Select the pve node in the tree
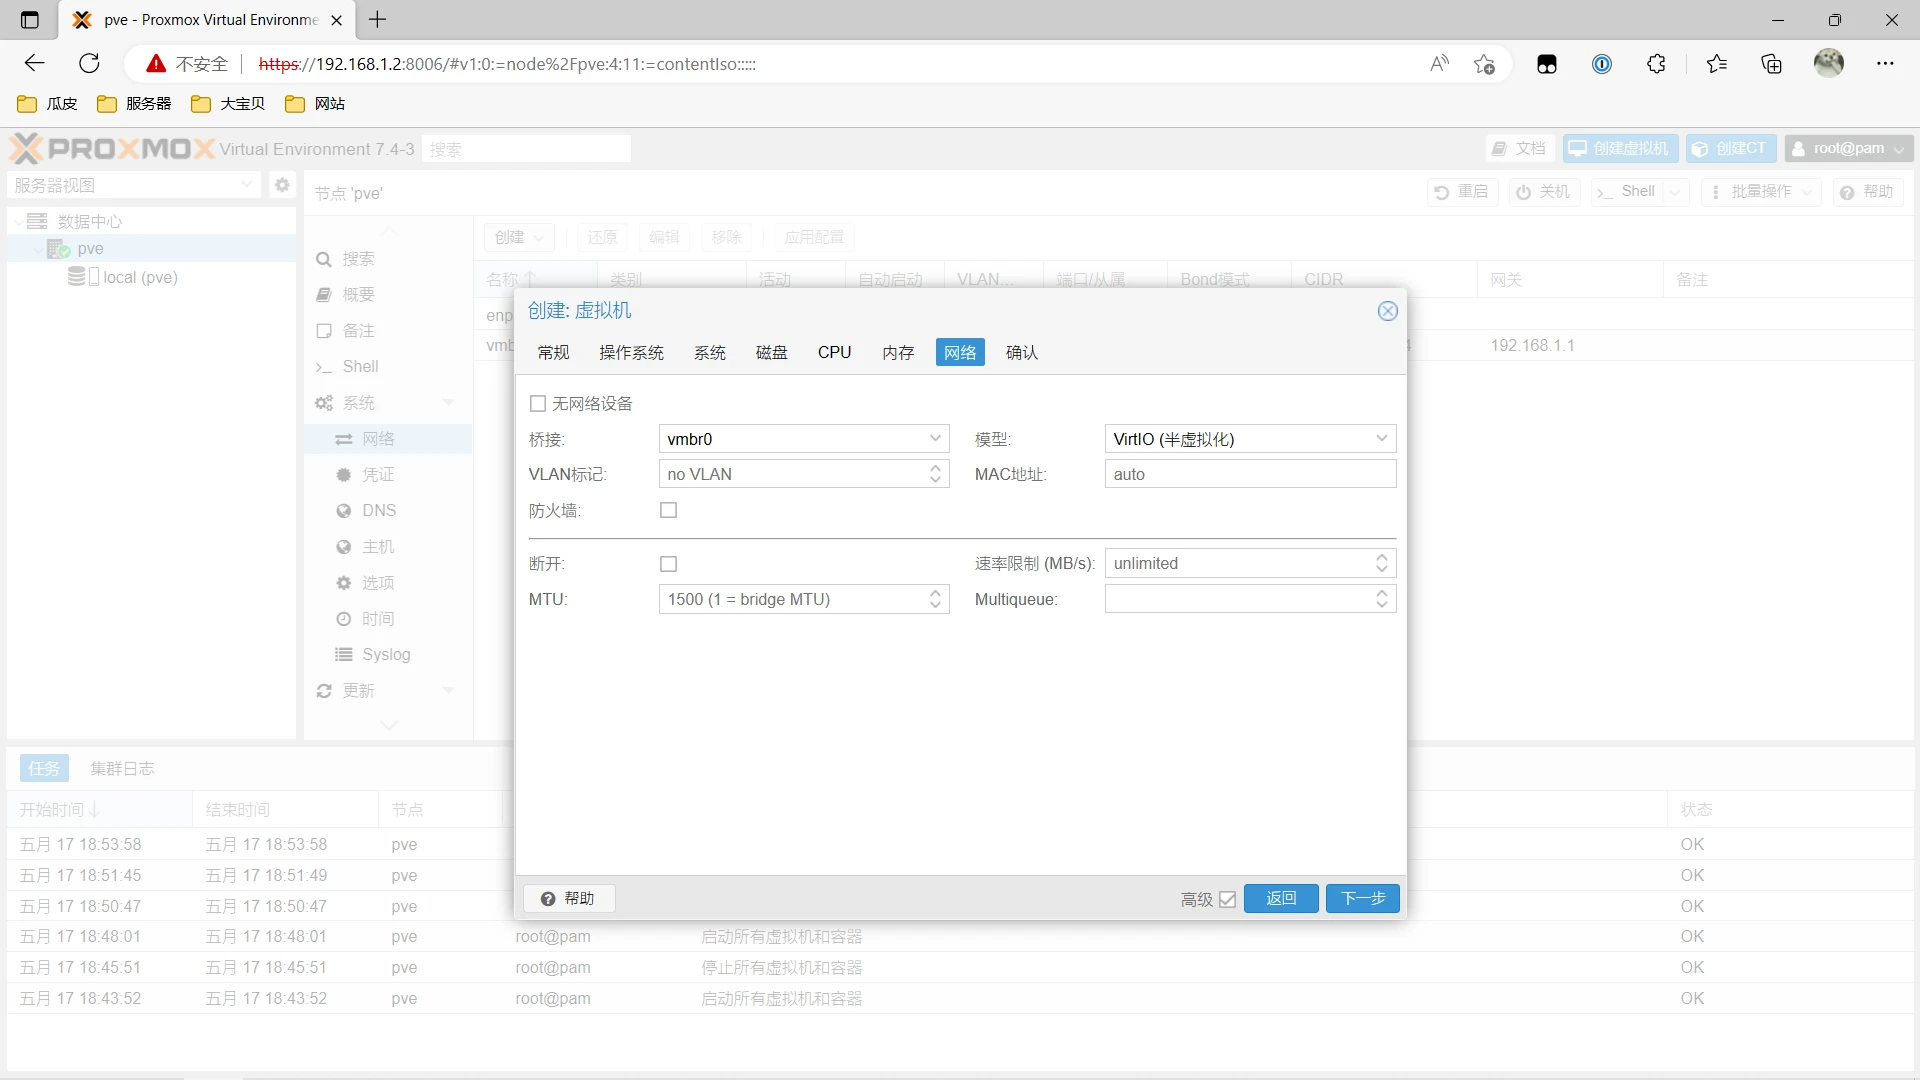 [x=90, y=249]
